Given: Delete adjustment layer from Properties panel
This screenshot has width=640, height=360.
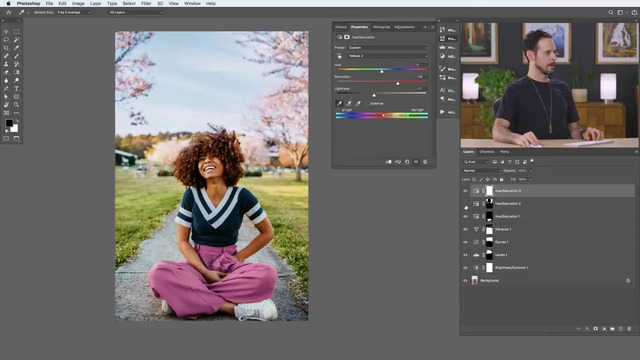Looking at the screenshot, I should click(425, 162).
